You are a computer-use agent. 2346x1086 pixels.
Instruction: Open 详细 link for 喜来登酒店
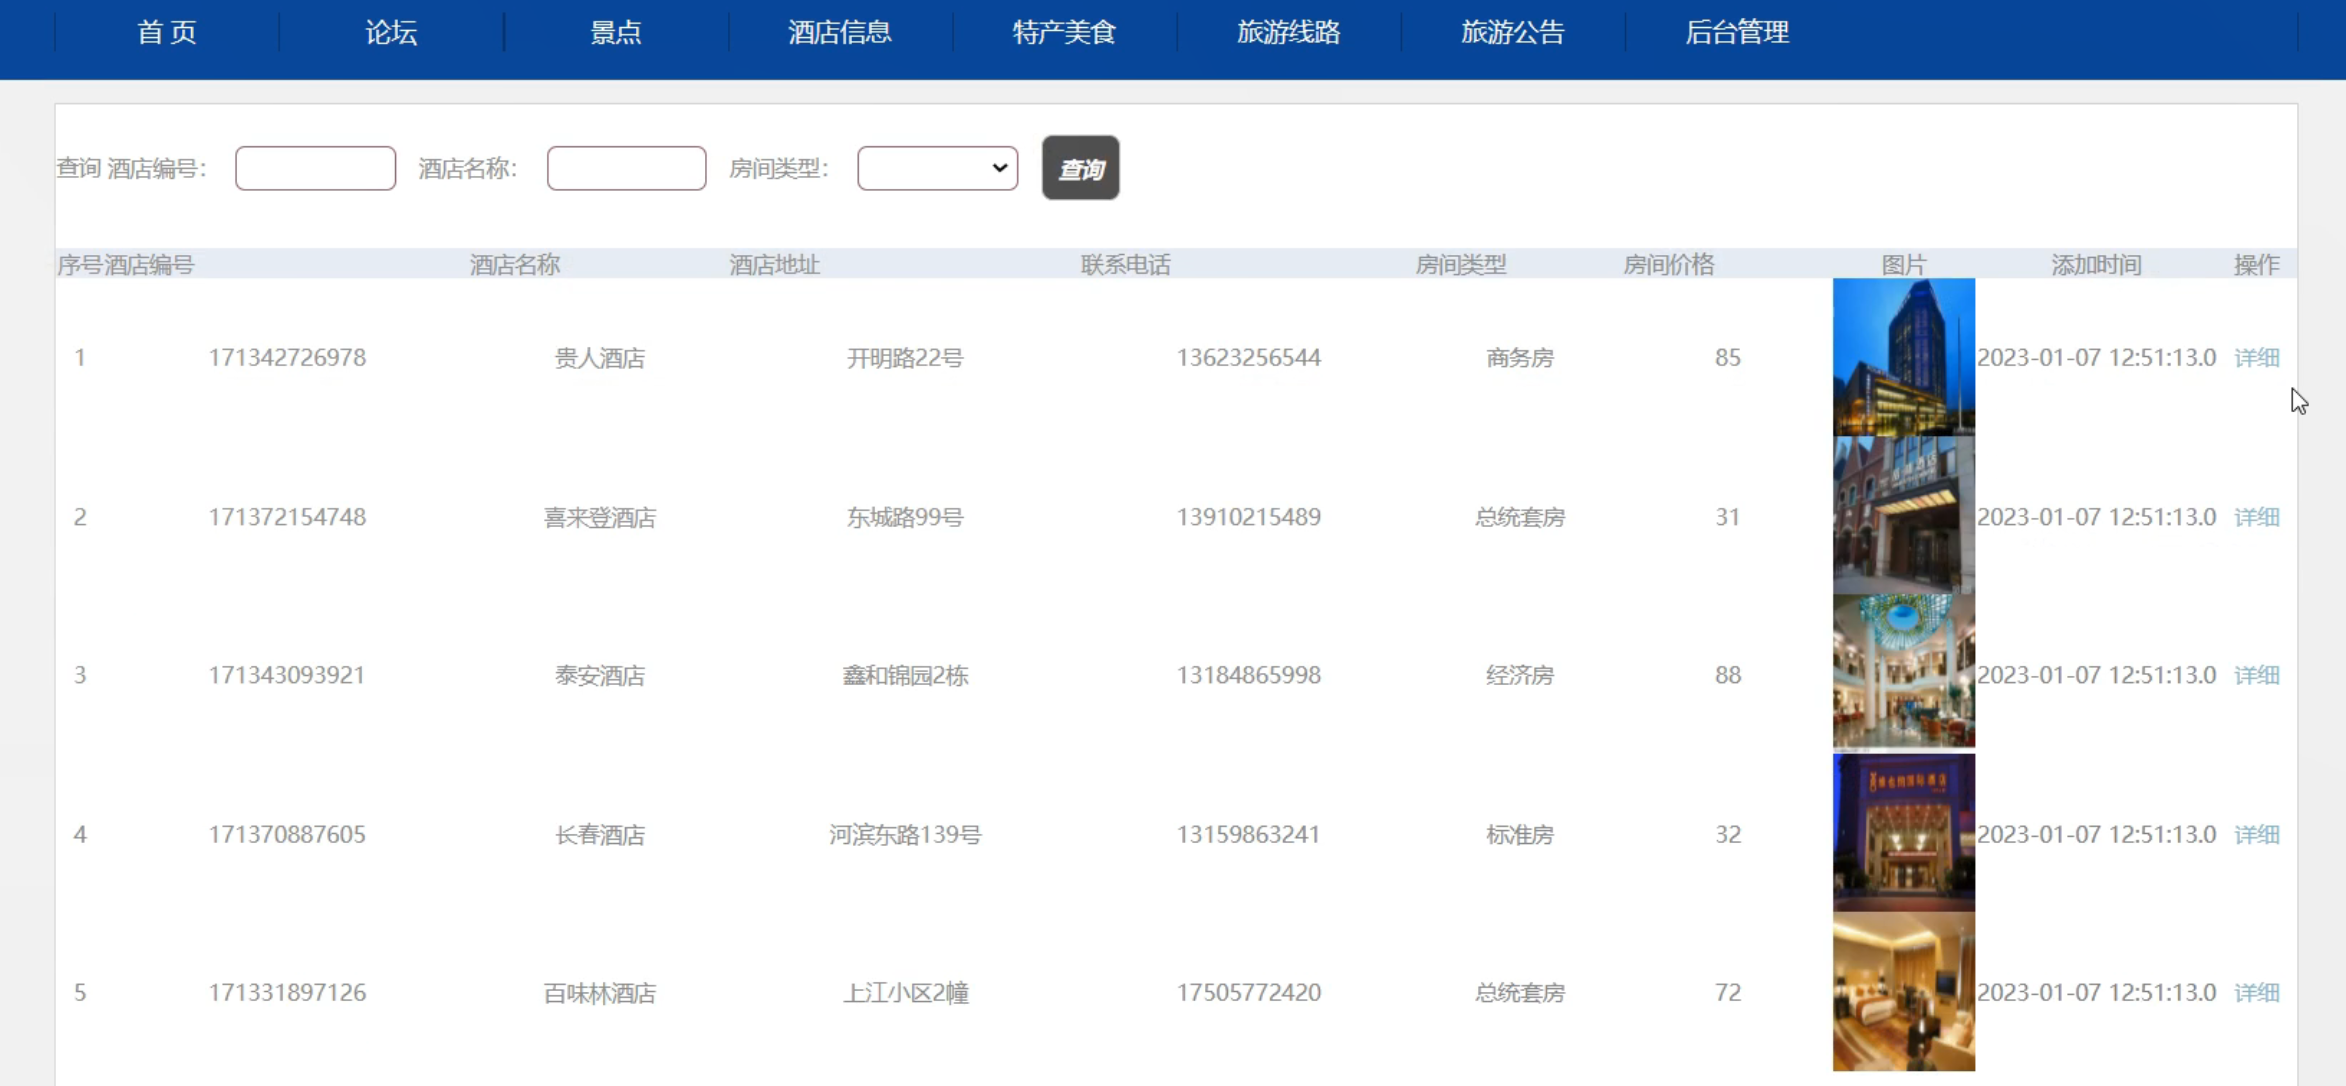click(x=2256, y=517)
